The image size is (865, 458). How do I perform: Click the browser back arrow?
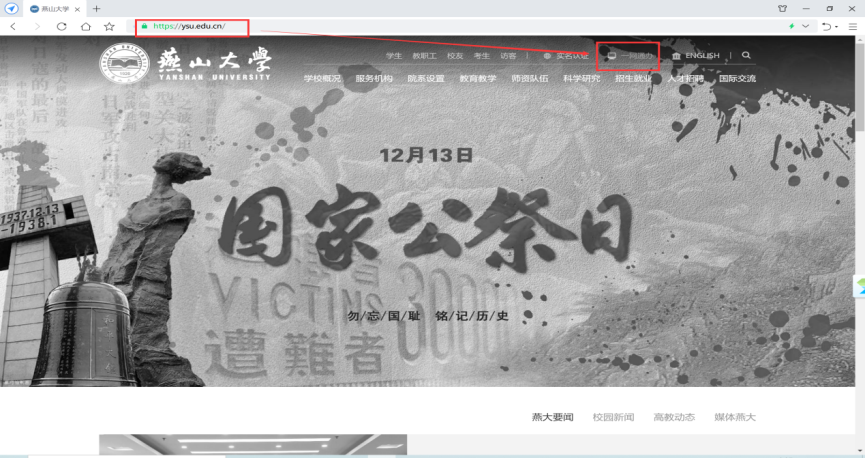[12, 26]
